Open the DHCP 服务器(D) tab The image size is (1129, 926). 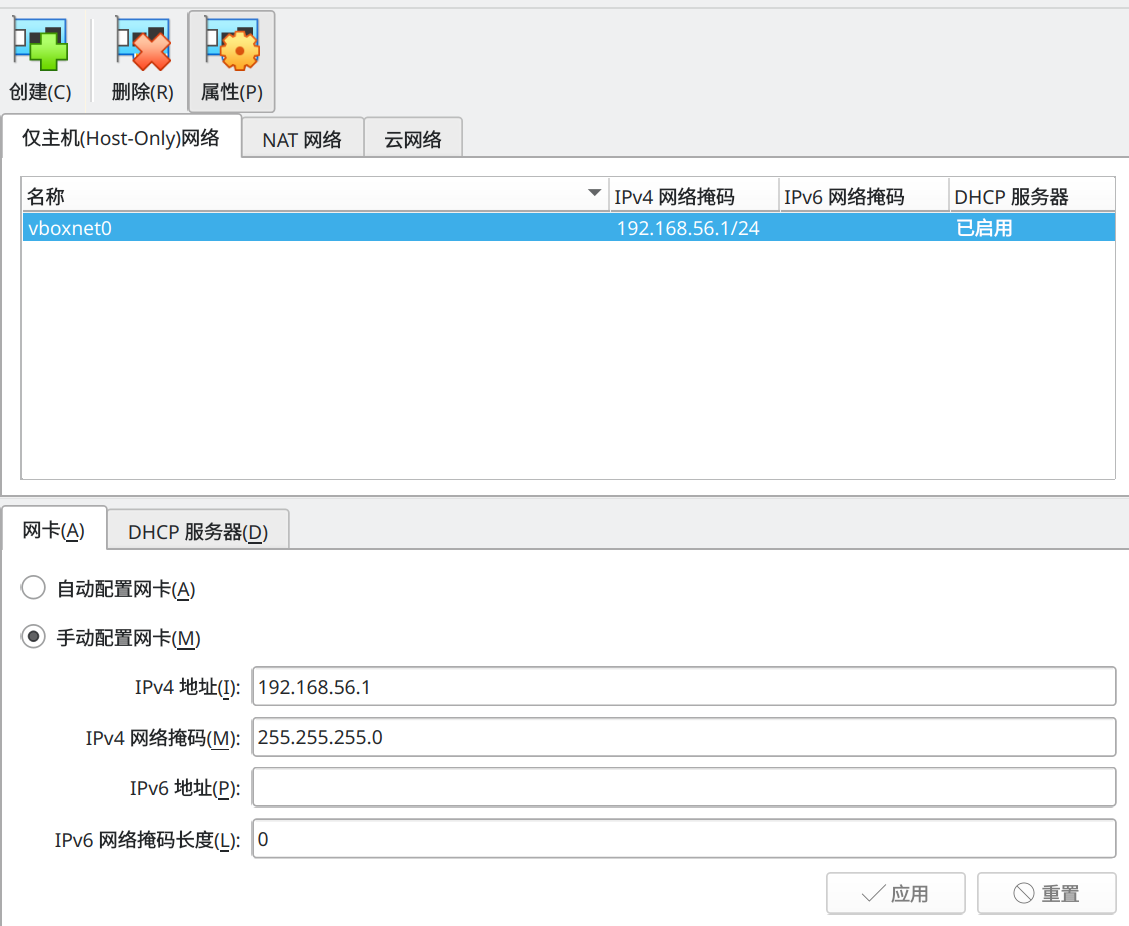click(198, 531)
